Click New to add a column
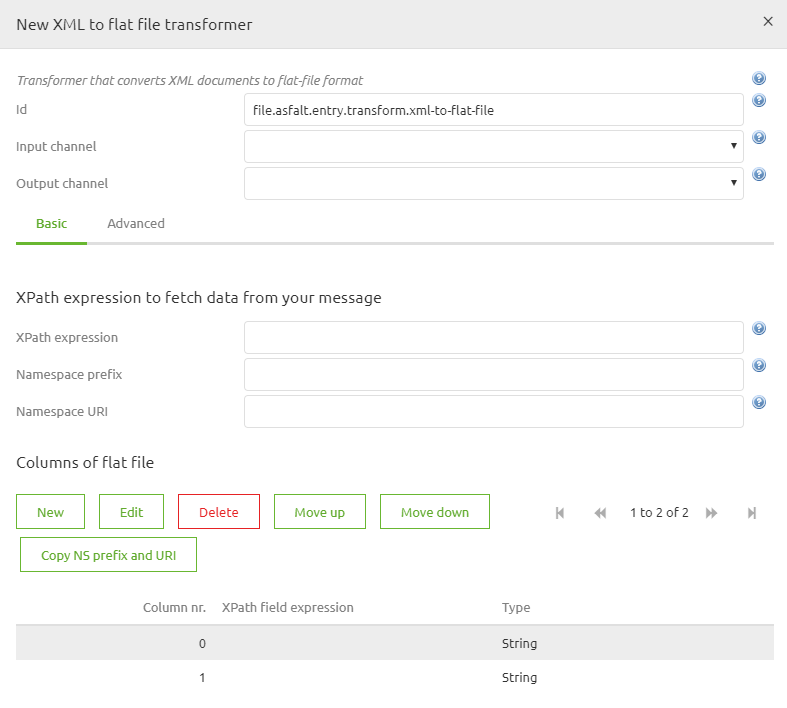 50,512
